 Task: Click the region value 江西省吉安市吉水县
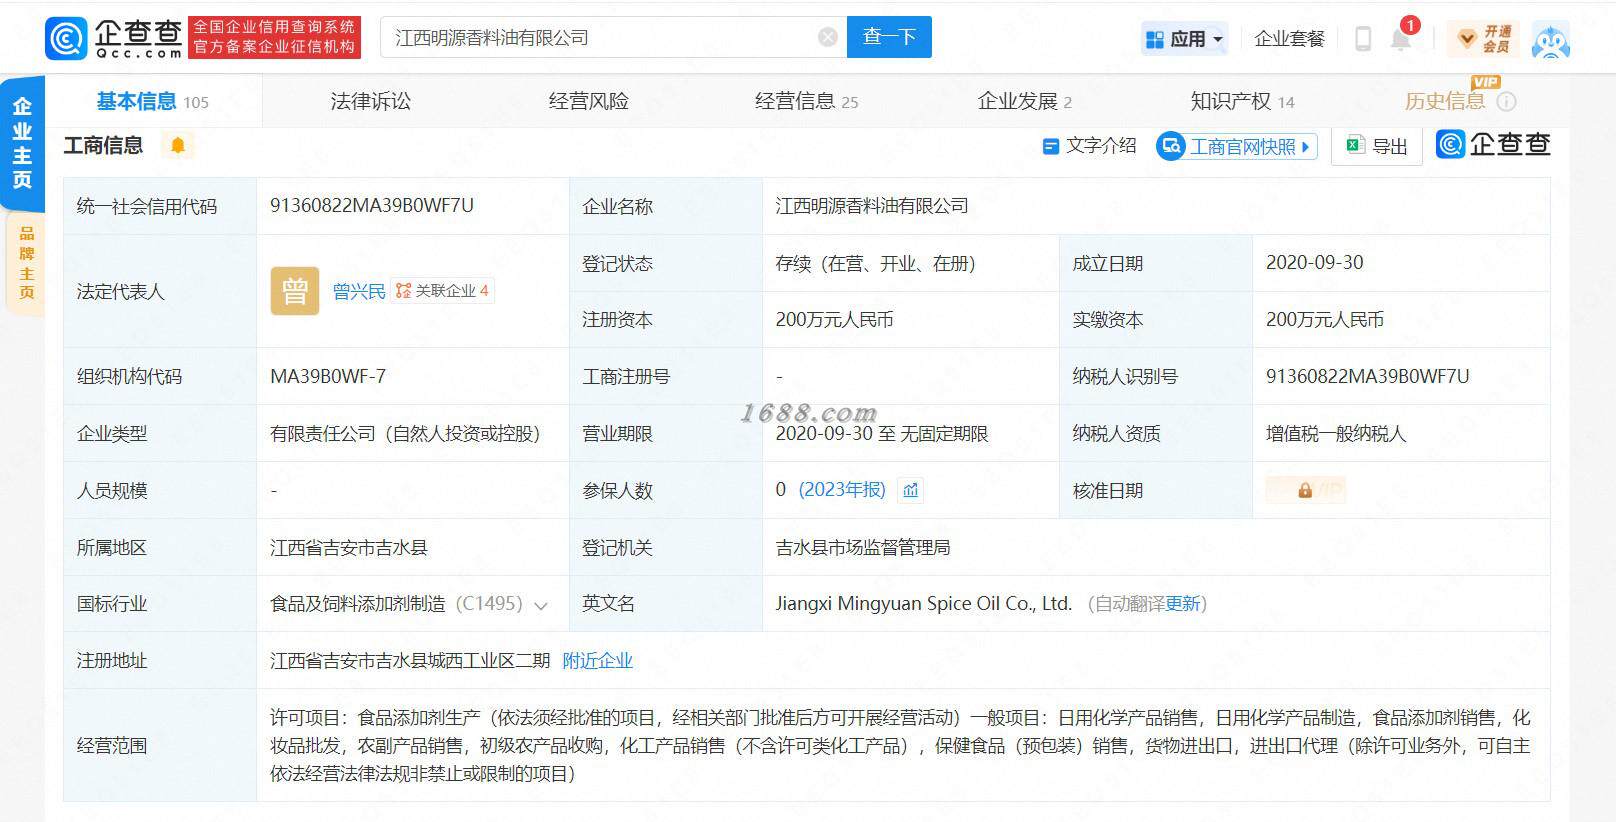pos(349,548)
